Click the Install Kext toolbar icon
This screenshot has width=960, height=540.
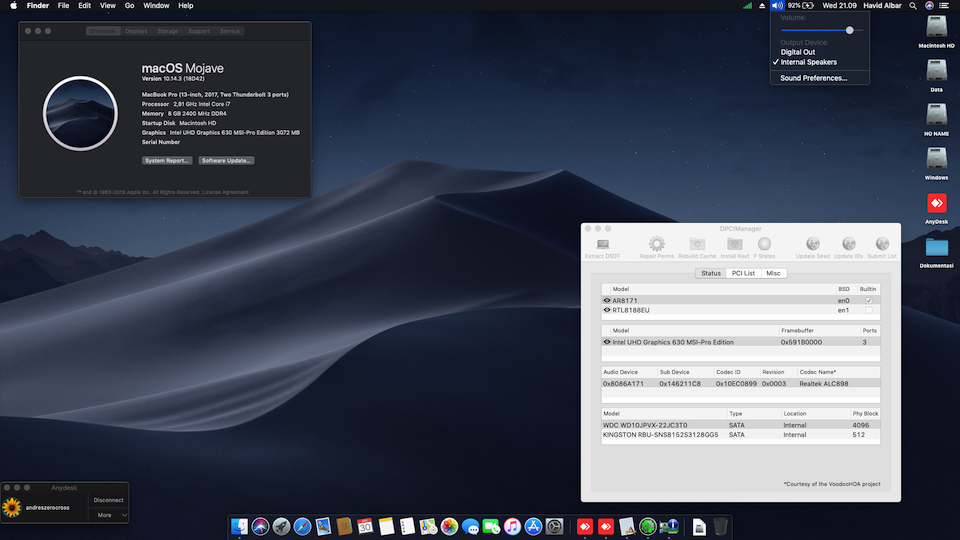point(734,245)
